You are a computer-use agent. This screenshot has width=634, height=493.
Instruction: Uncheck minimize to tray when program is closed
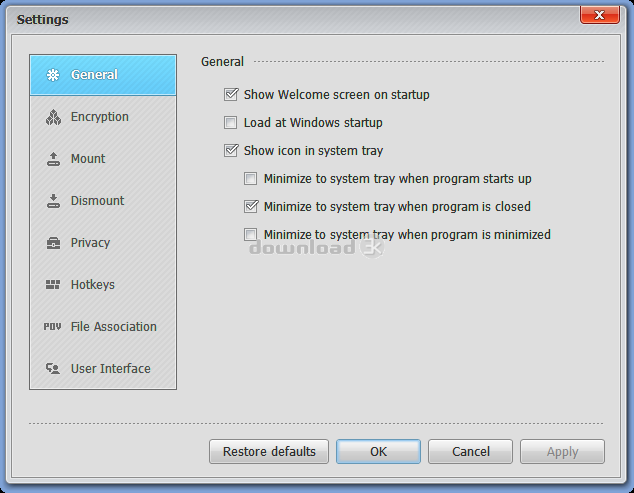click(x=251, y=207)
